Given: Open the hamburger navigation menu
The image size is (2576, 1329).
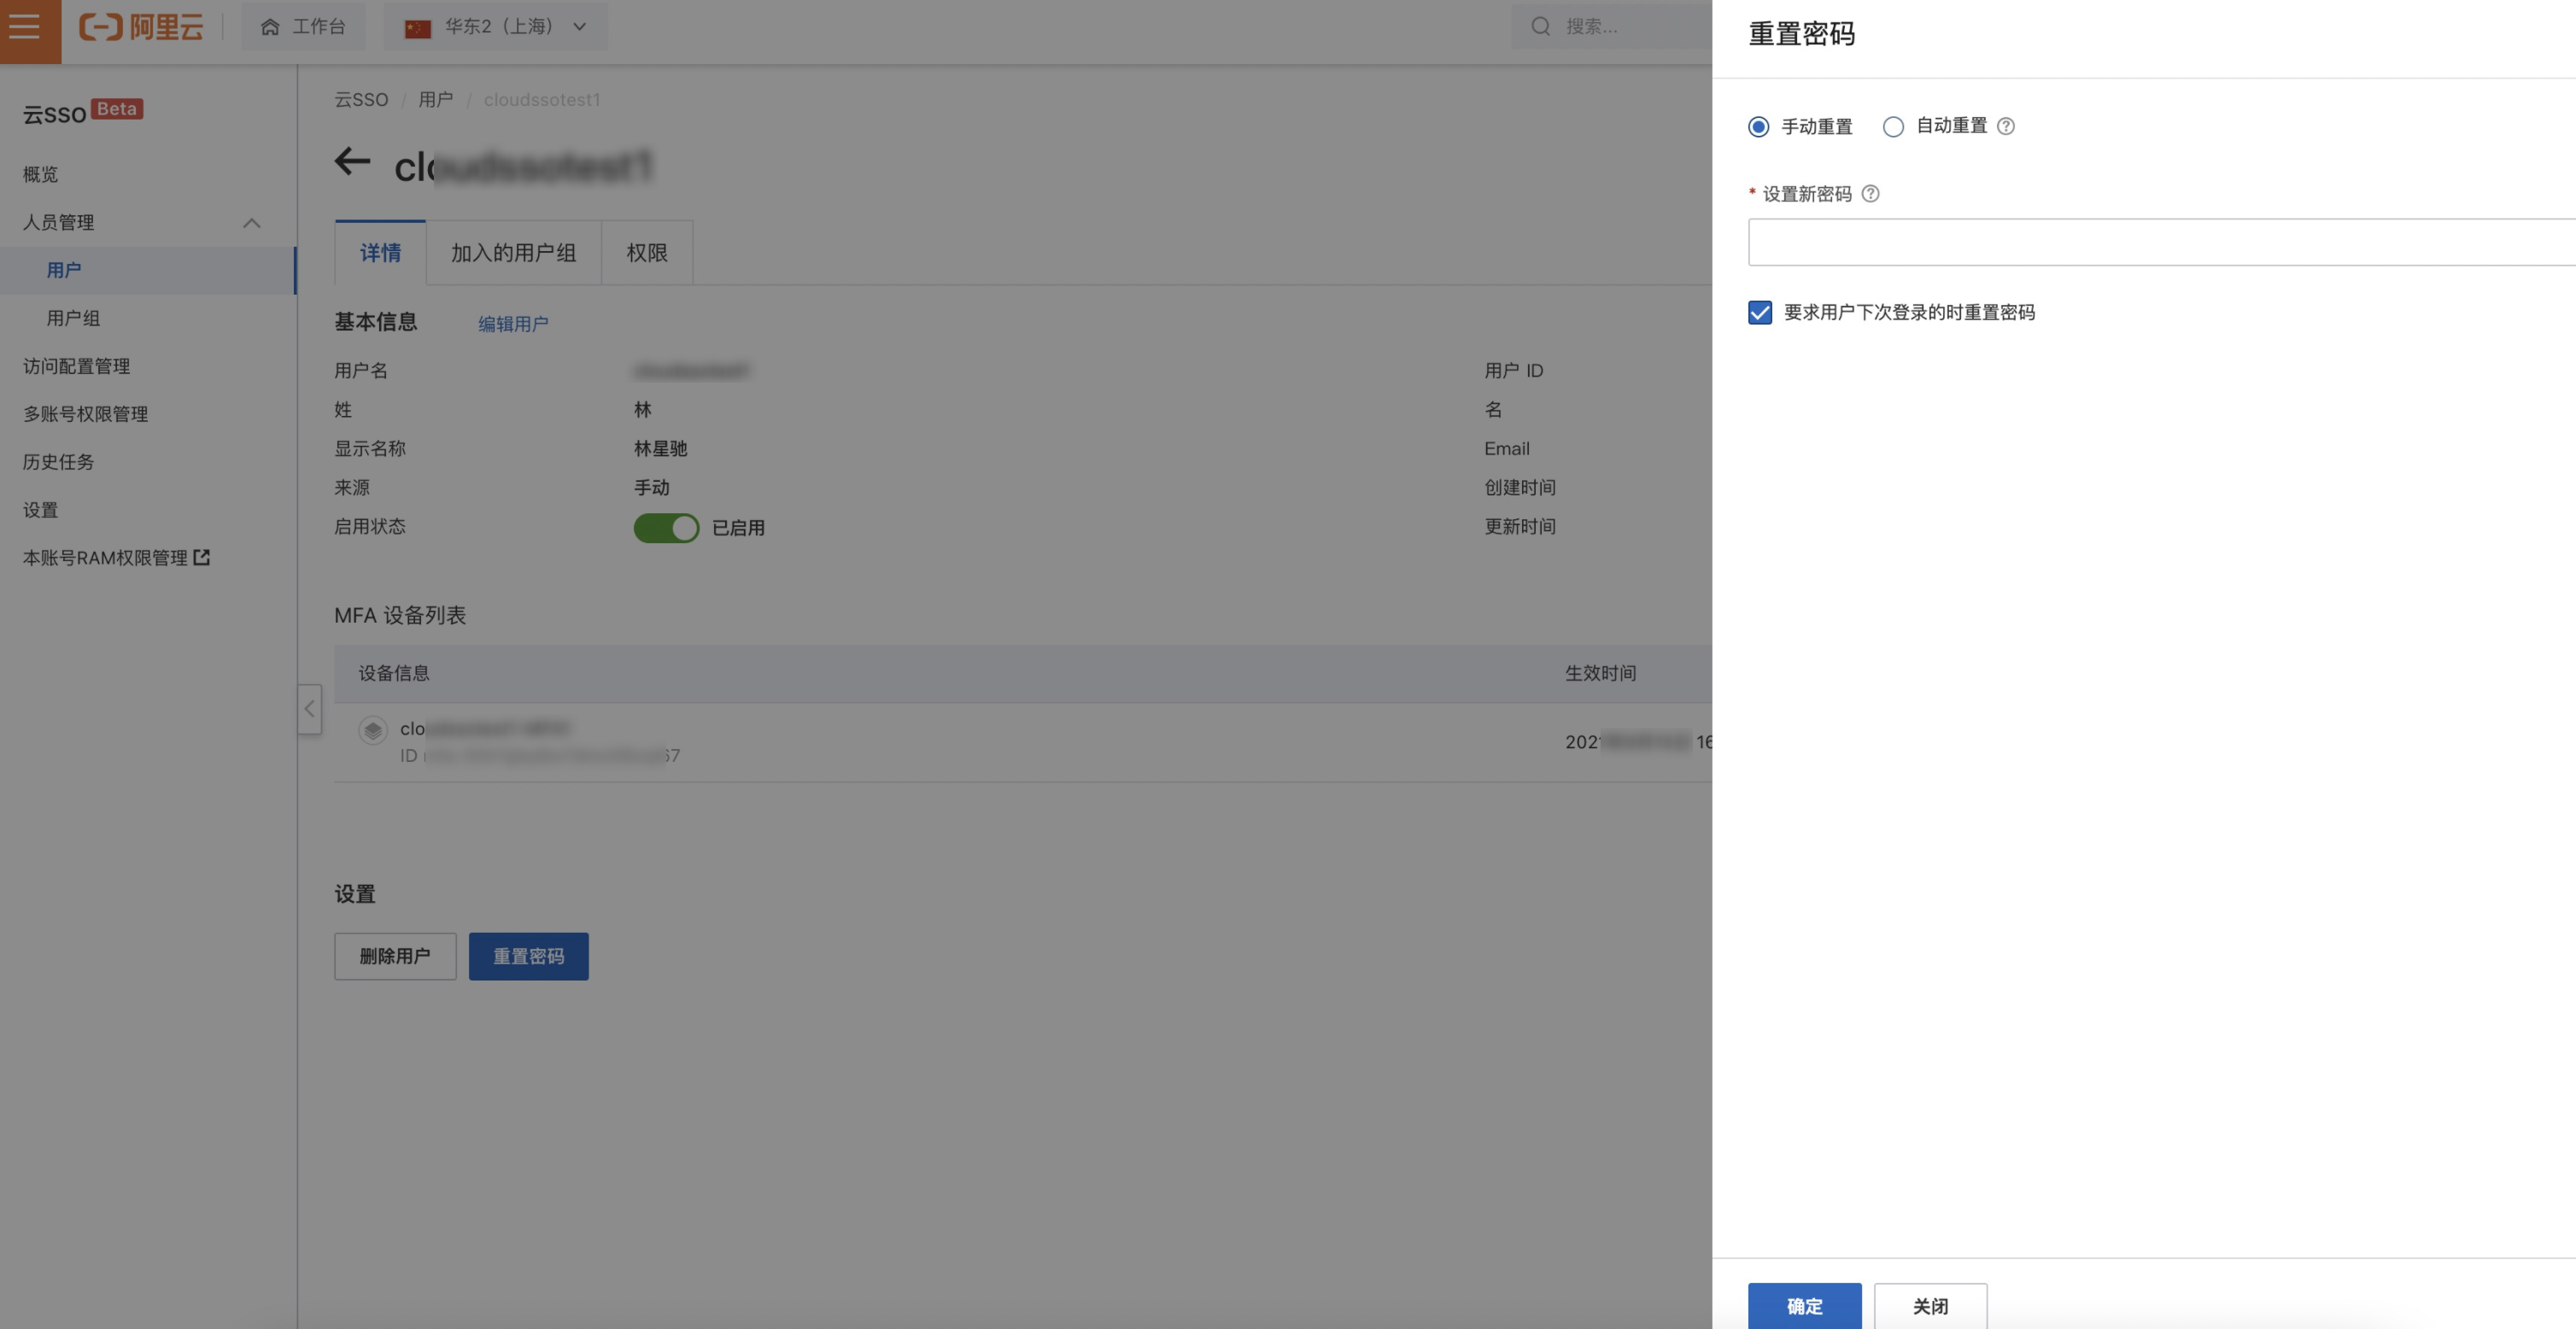Looking at the screenshot, I should point(25,27).
